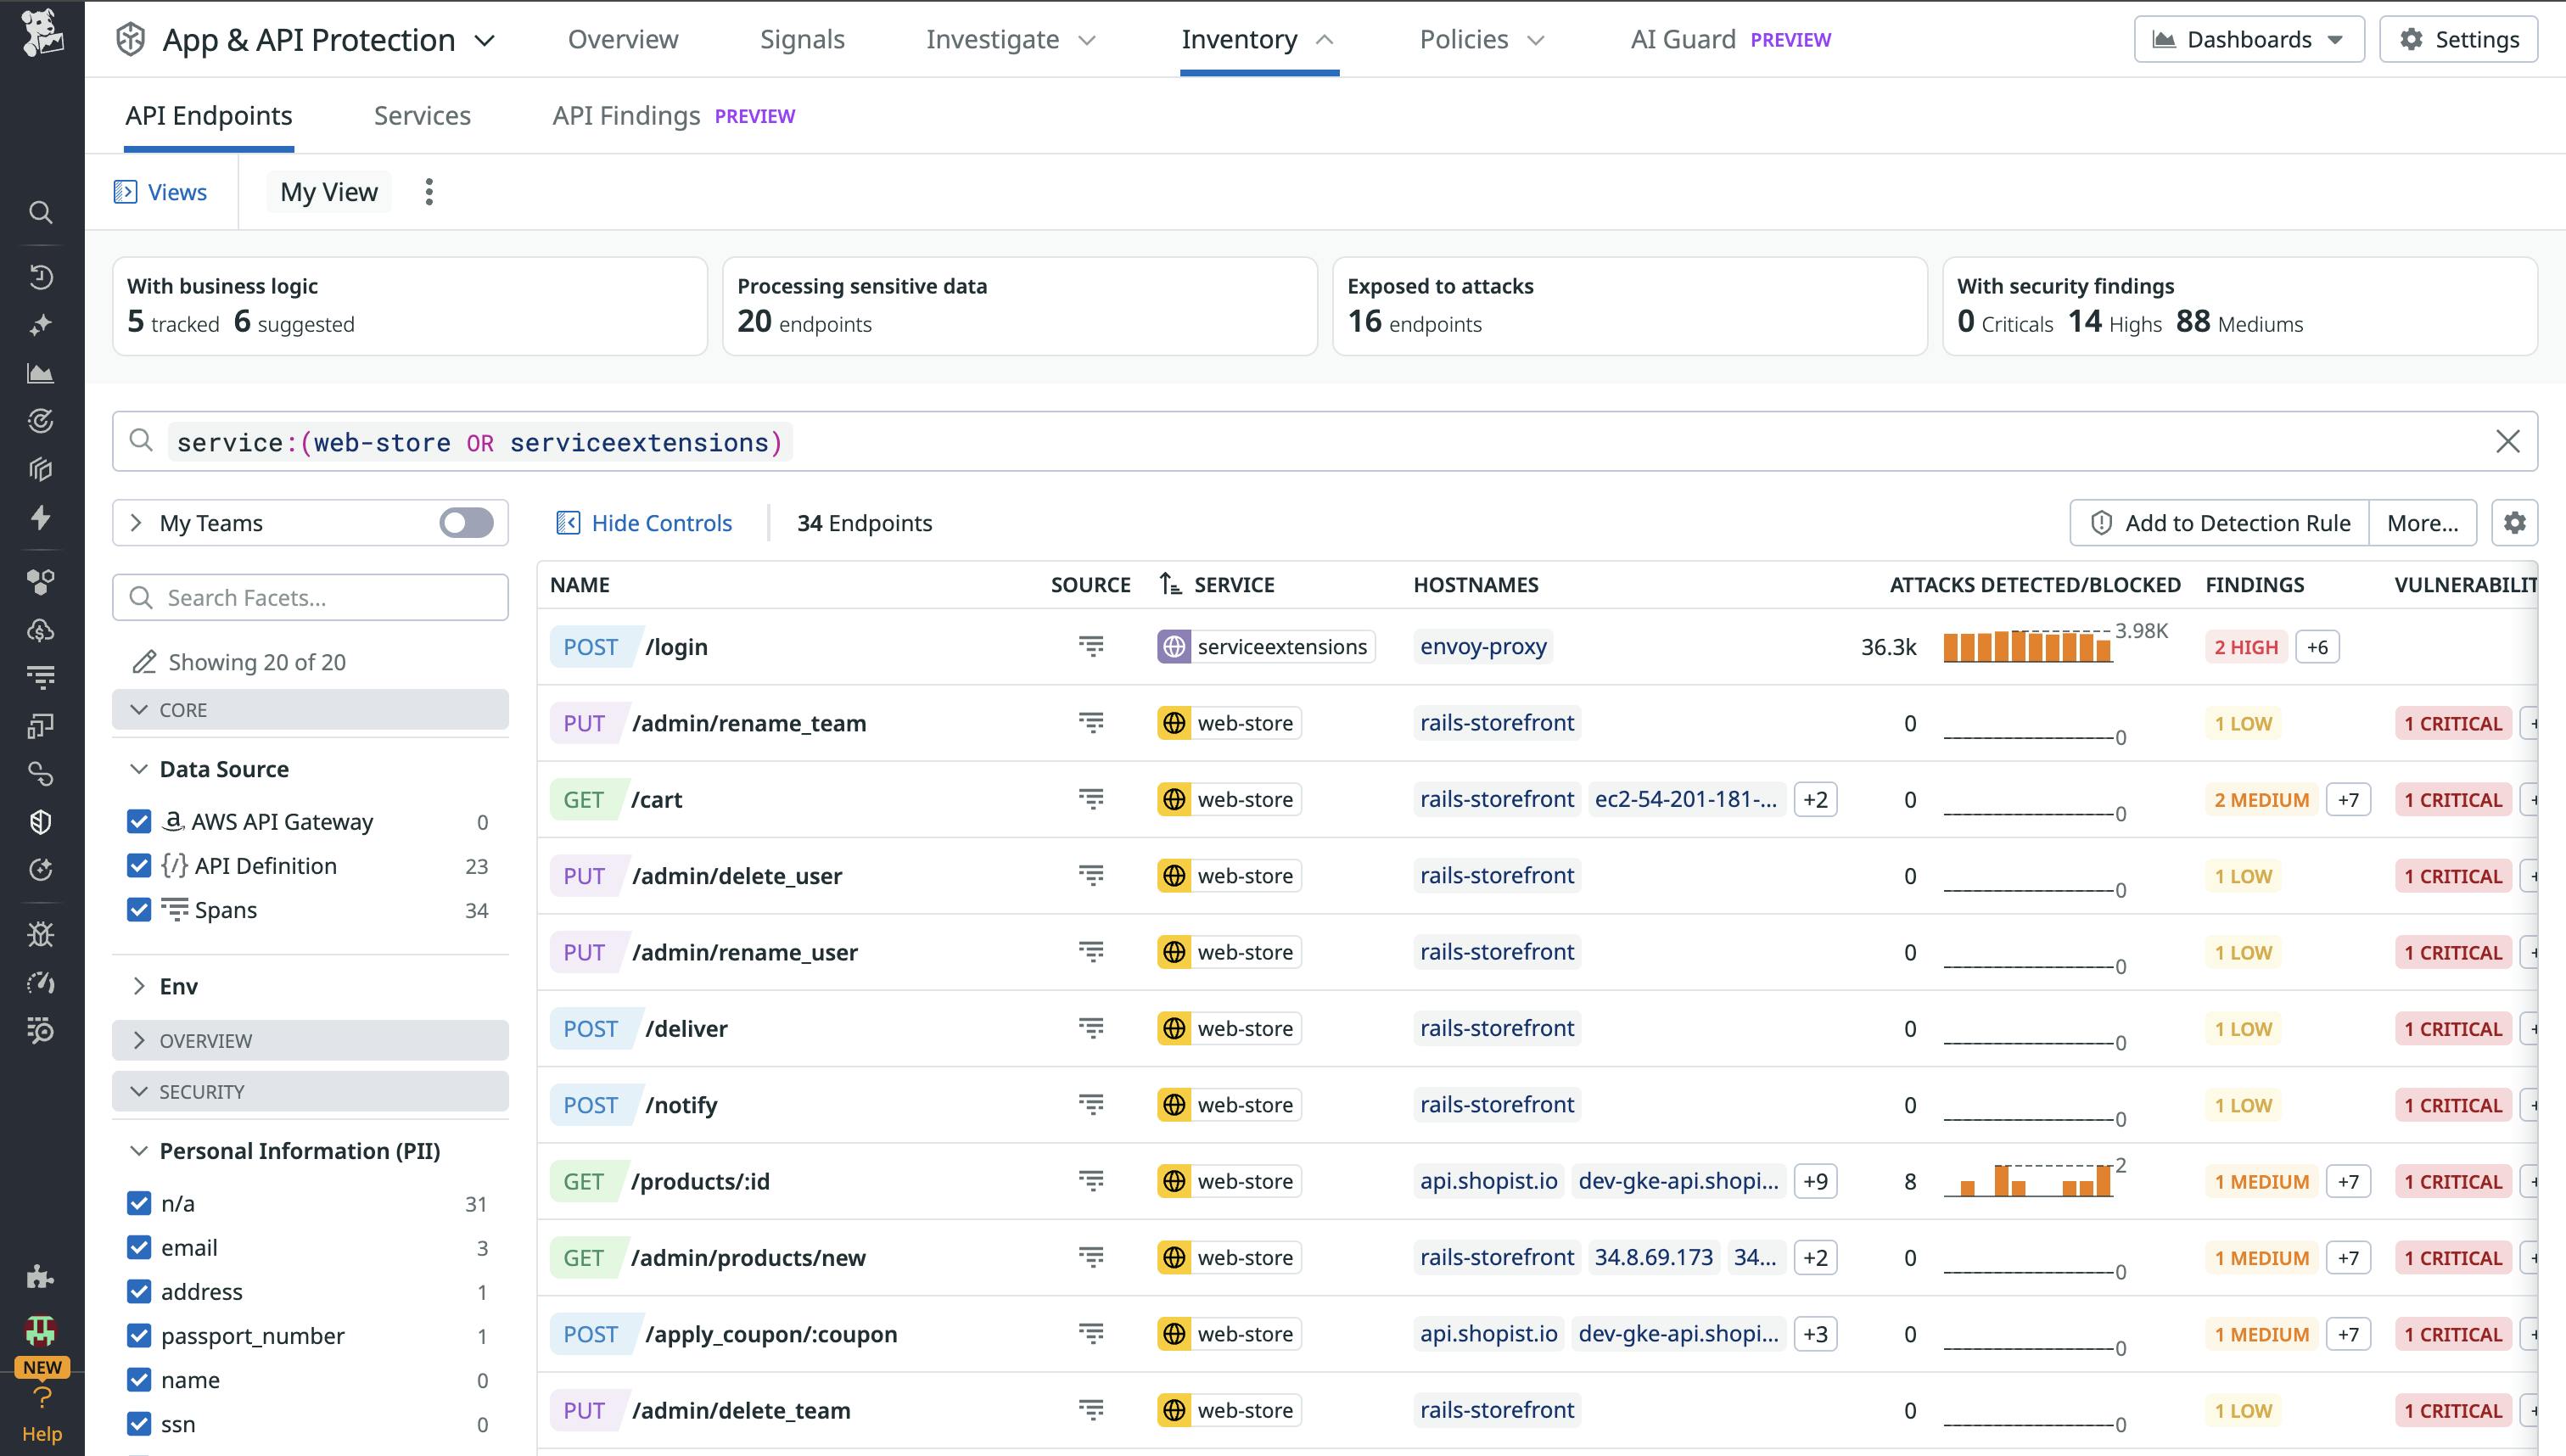The width and height of the screenshot is (2566, 1456).
Task: Open the table settings gear beside More button
Action: (2516, 522)
